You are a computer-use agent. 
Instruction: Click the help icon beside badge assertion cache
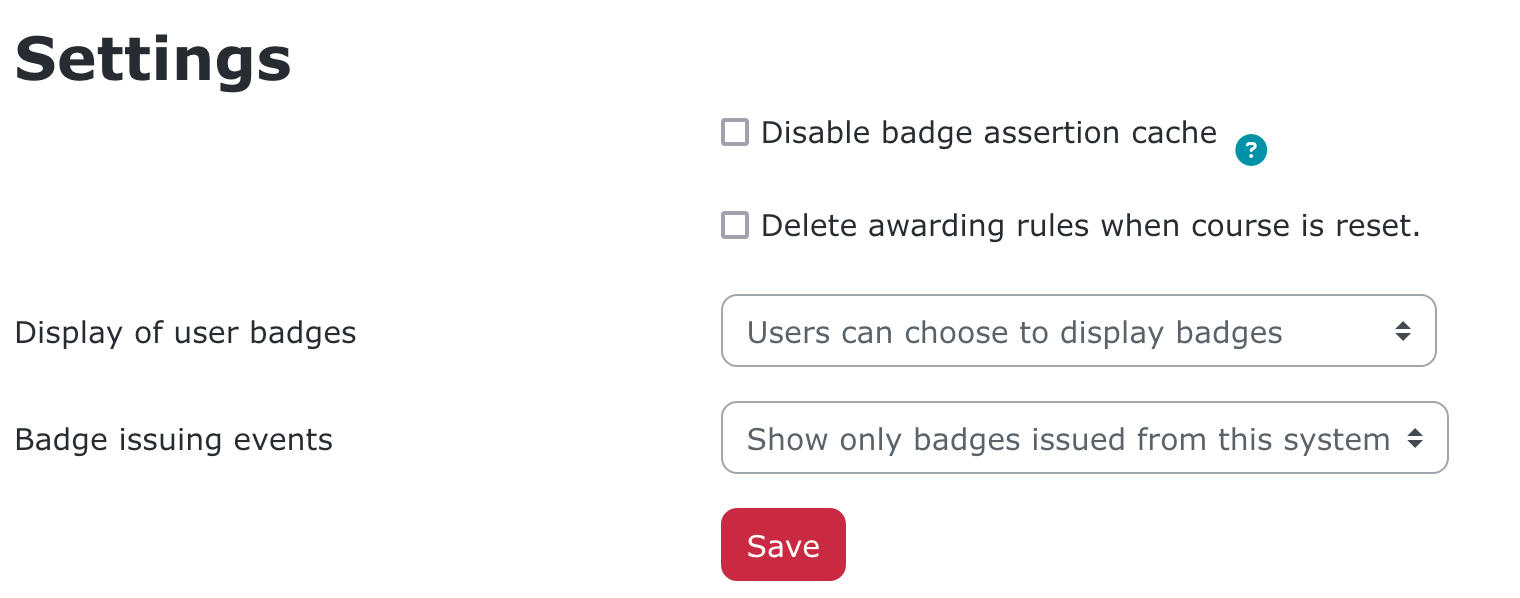(1250, 151)
